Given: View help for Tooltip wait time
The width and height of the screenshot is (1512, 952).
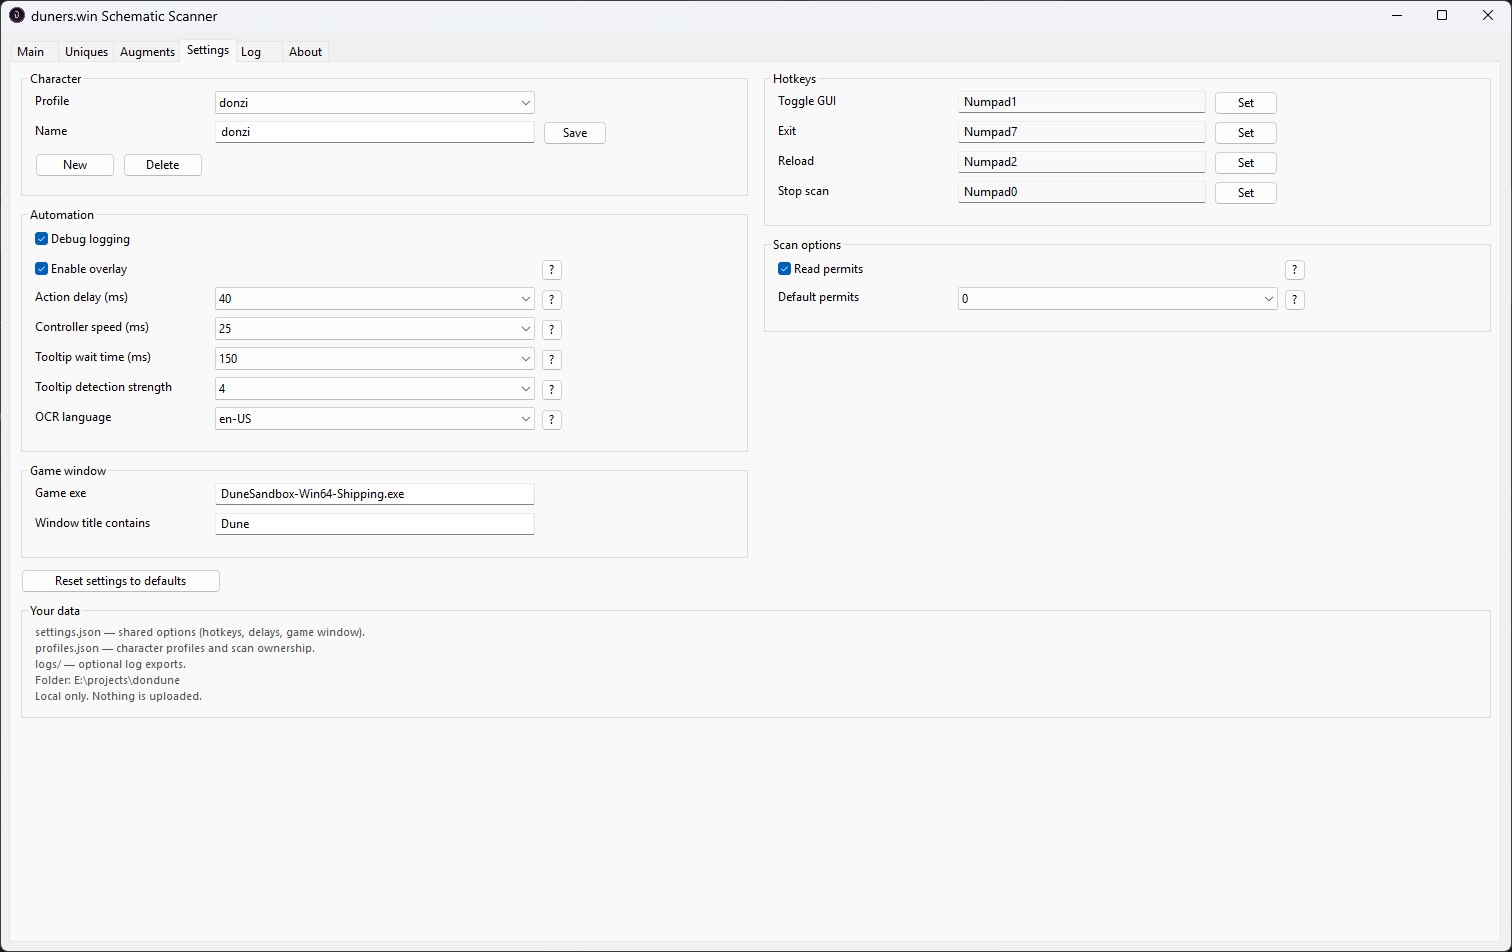Looking at the screenshot, I should click(x=551, y=360).
